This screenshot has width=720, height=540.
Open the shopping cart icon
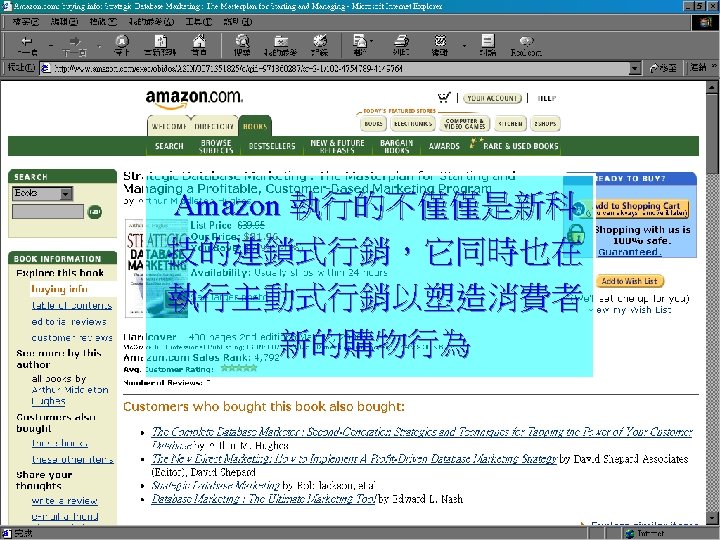pos(444,97)
